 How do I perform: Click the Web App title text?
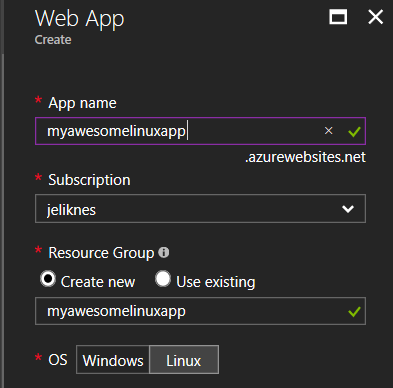click(x=80, y=19)
